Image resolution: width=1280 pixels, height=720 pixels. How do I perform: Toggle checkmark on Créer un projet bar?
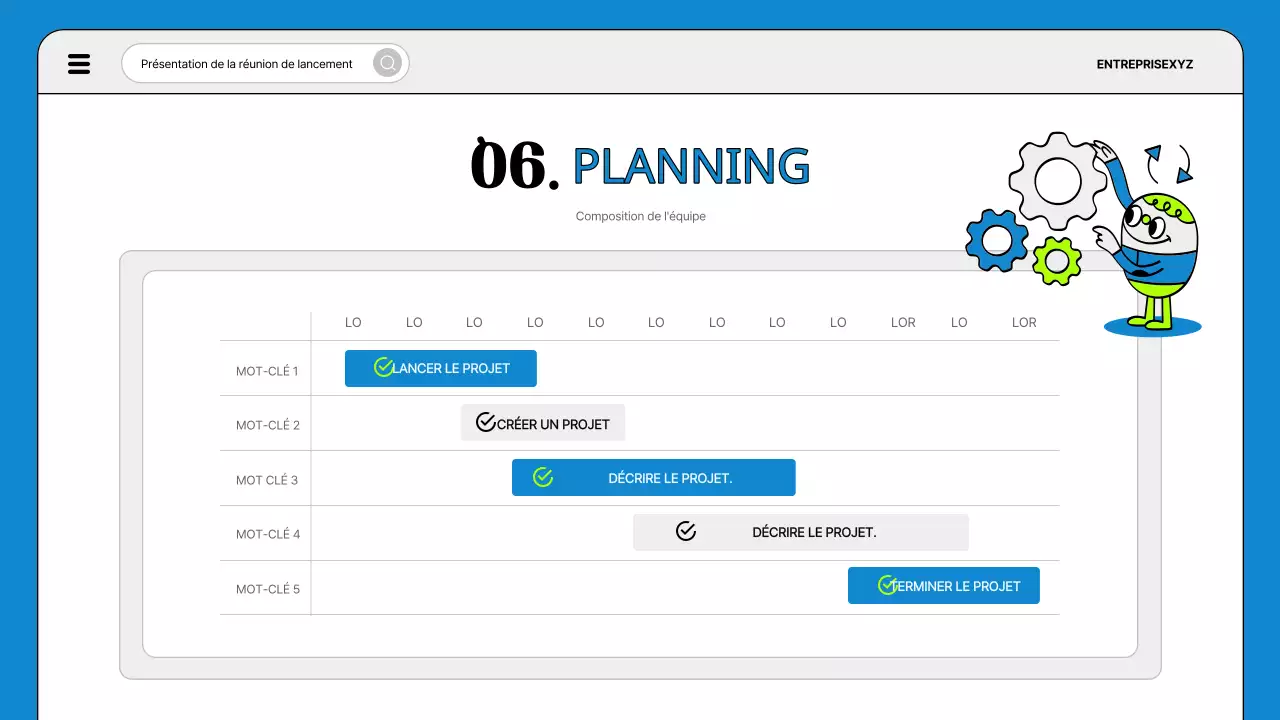click(x=486, y=423)
